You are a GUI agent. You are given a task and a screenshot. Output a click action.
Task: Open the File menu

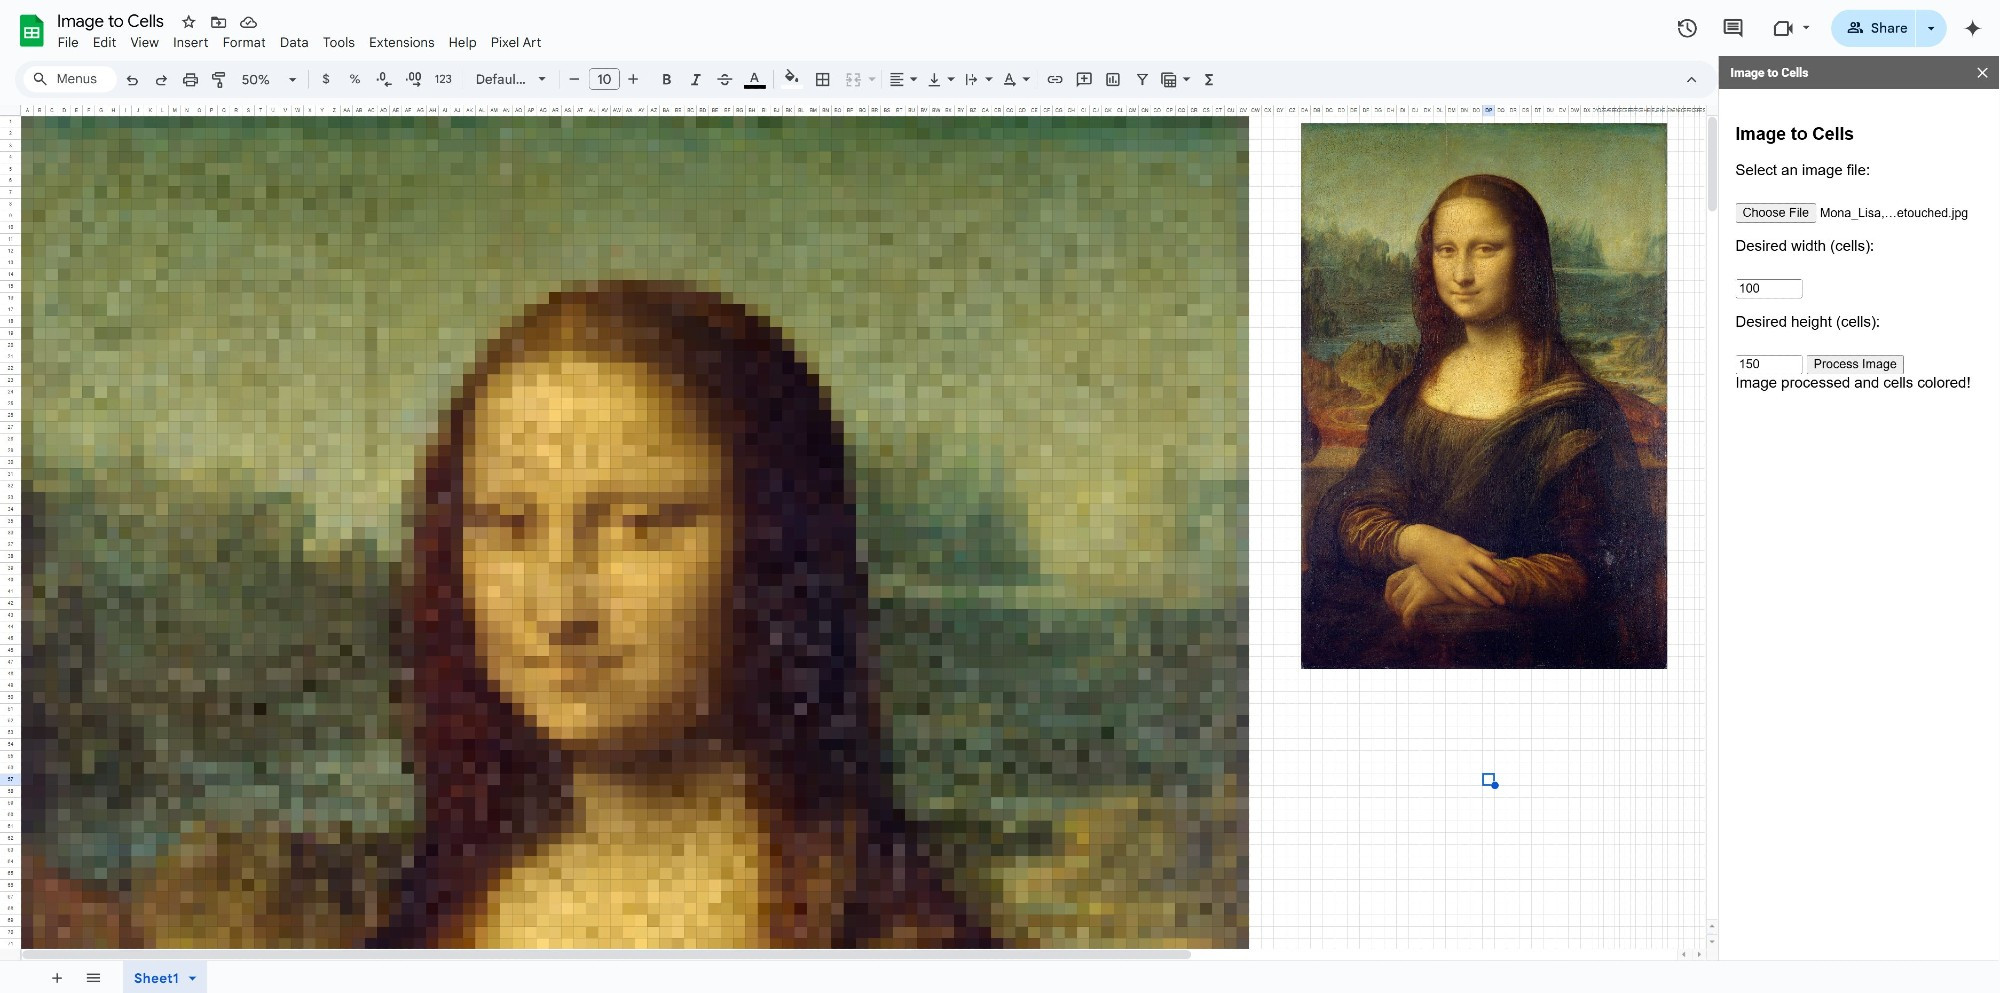pos(68,42)
